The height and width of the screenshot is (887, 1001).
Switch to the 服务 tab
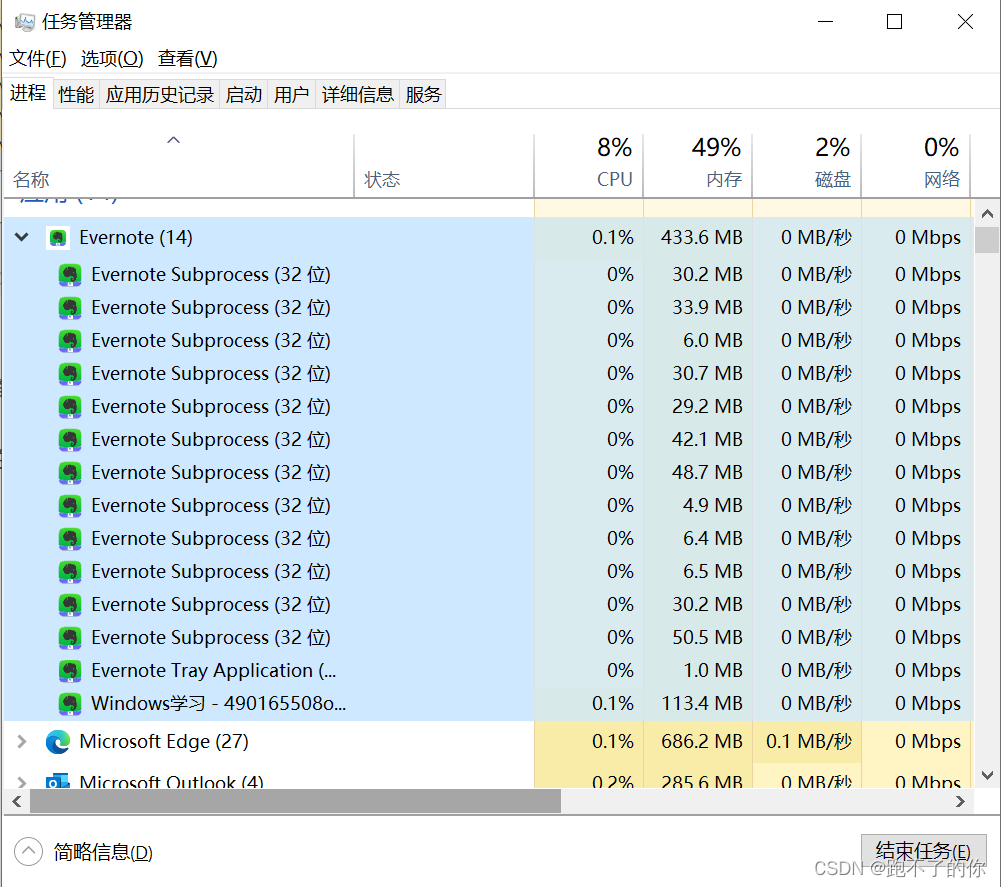(x=423, y=95)
